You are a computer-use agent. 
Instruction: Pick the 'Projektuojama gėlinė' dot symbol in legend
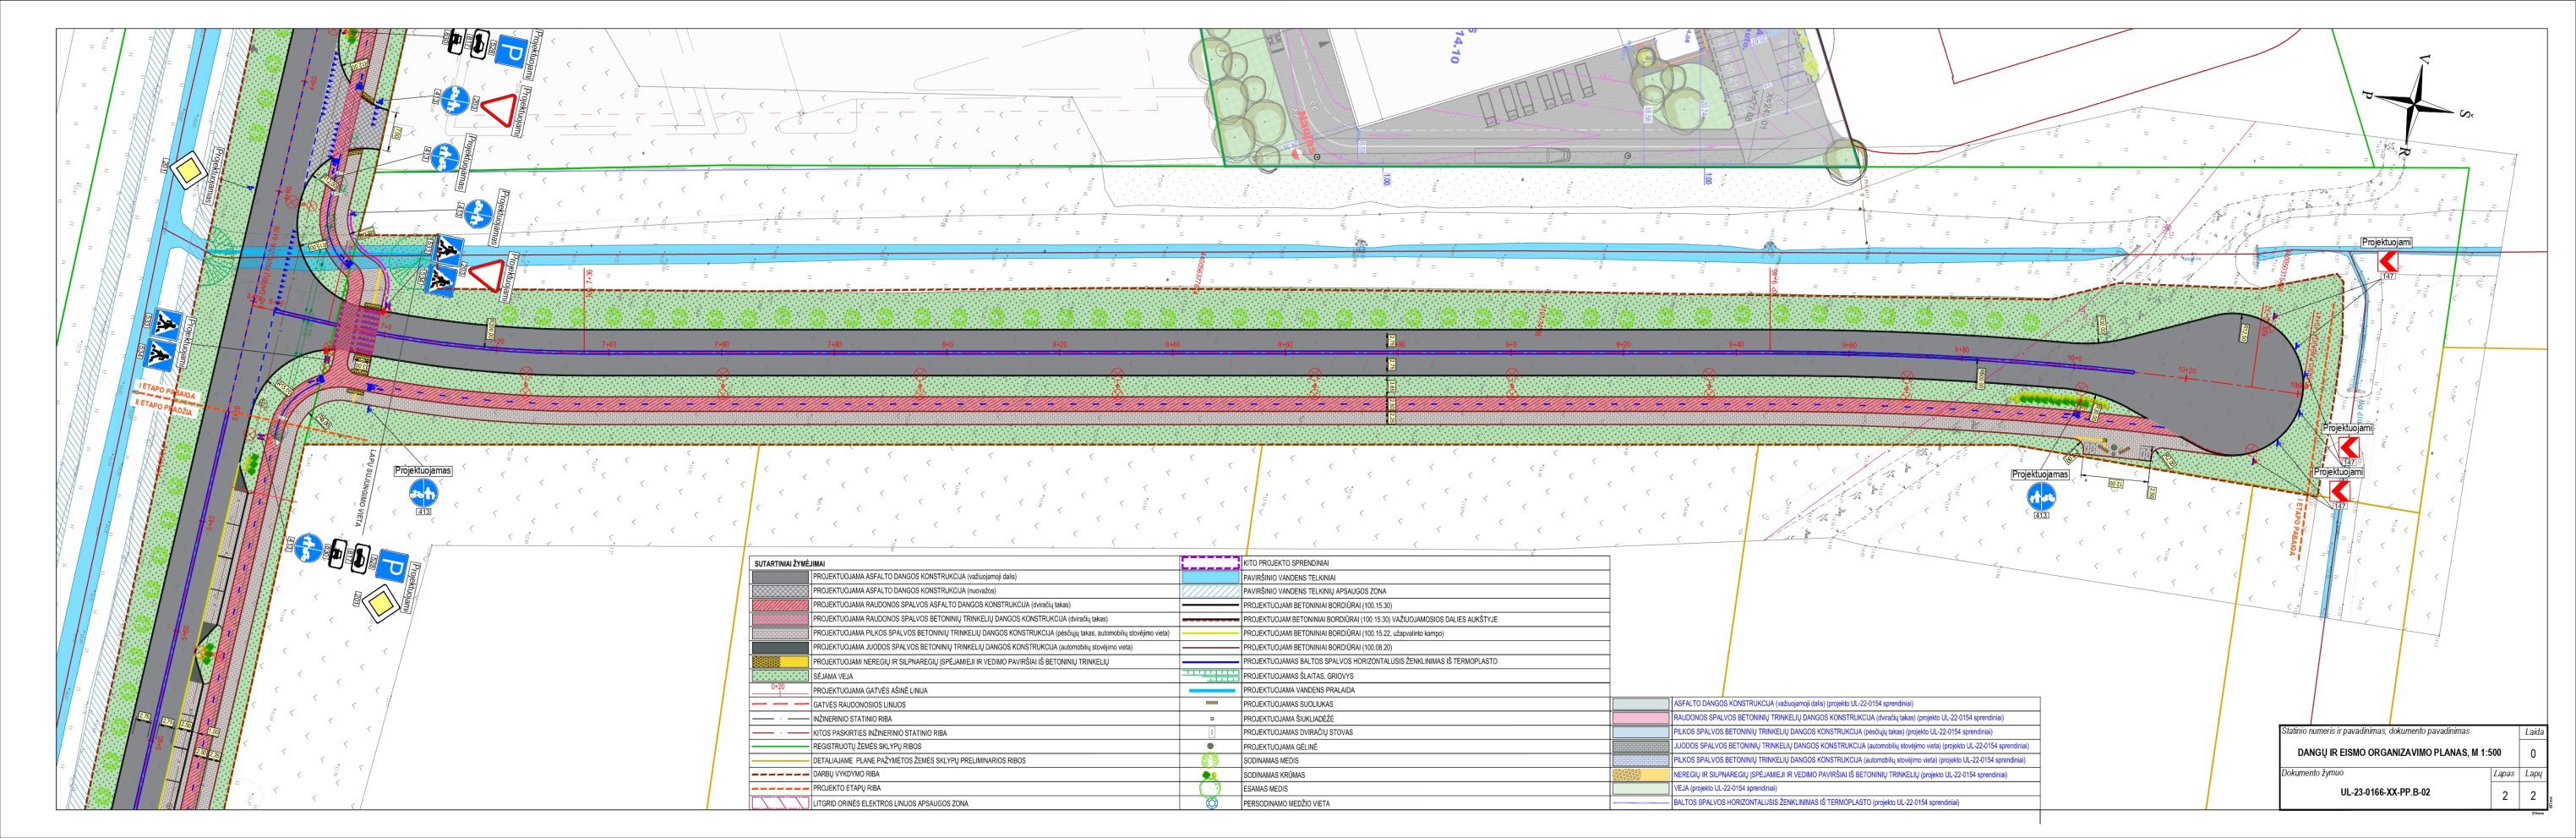(1211, 747)
